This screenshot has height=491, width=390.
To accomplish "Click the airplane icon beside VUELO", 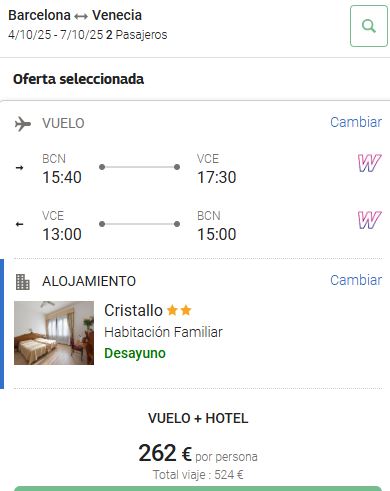I will pos(23,124).
